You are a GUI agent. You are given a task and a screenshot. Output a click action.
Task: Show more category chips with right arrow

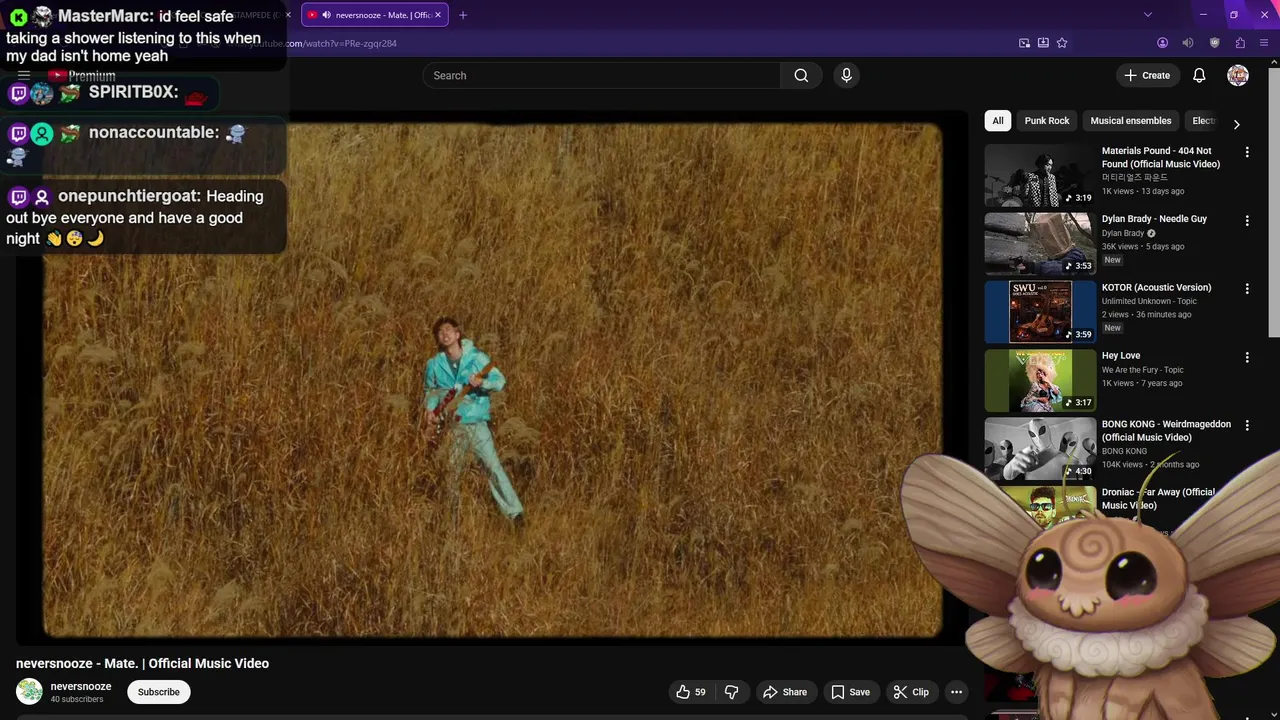1236,124
